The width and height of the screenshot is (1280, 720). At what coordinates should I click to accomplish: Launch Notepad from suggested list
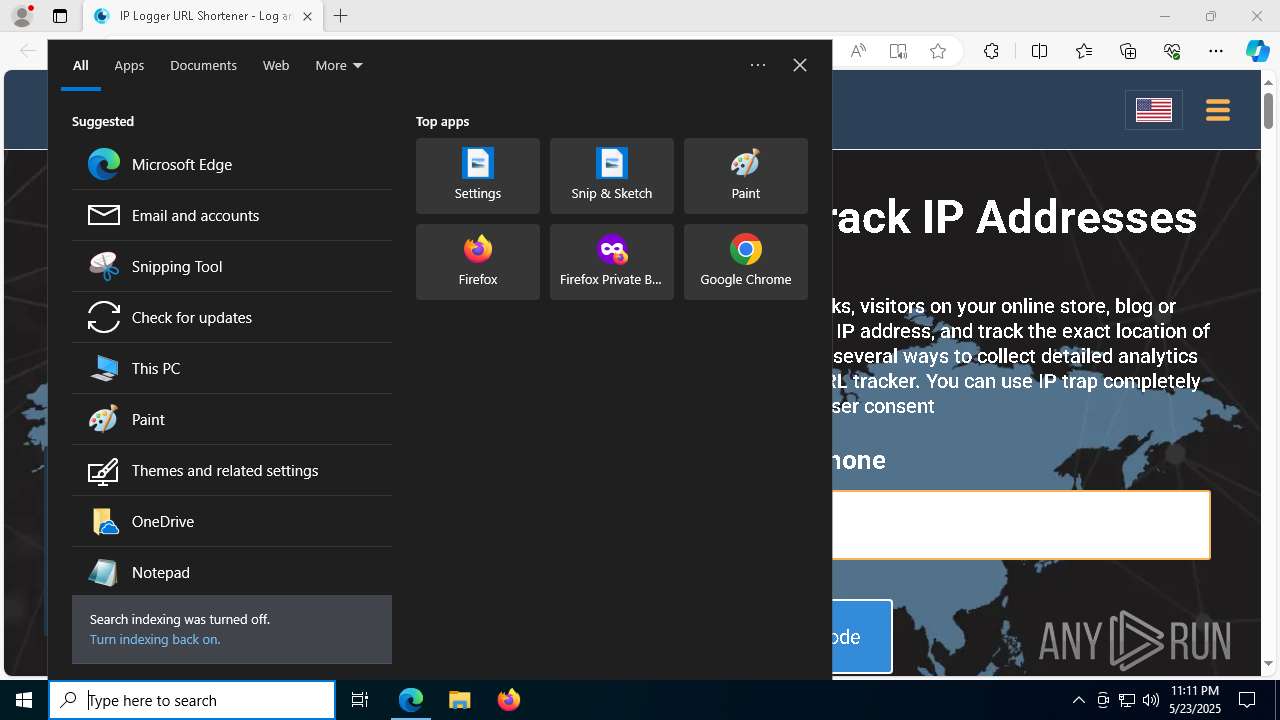point(232,572)
